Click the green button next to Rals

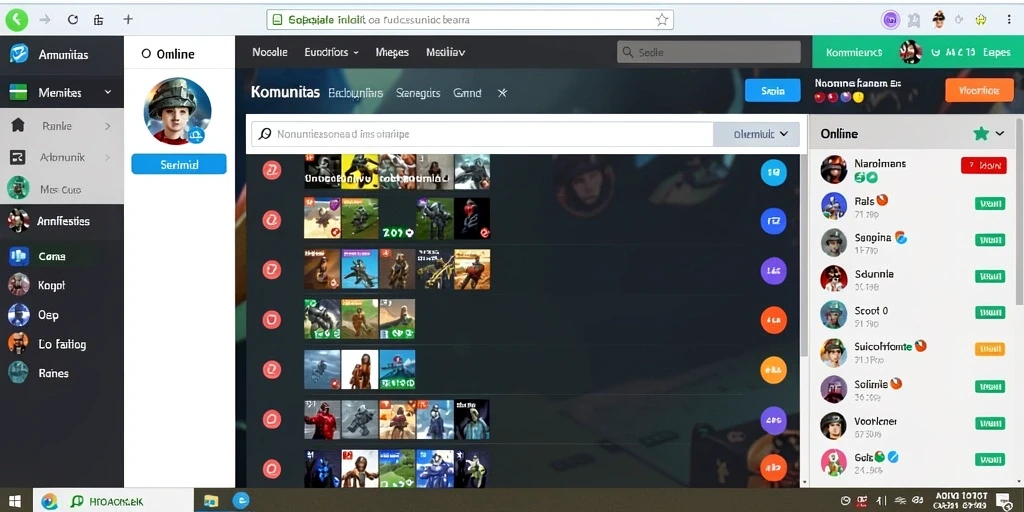tap(989, 204)
